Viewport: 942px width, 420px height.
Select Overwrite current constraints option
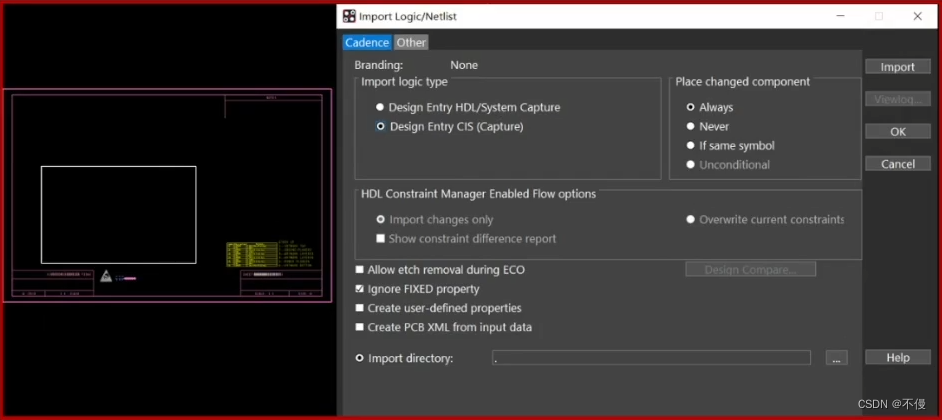(691, 220)
